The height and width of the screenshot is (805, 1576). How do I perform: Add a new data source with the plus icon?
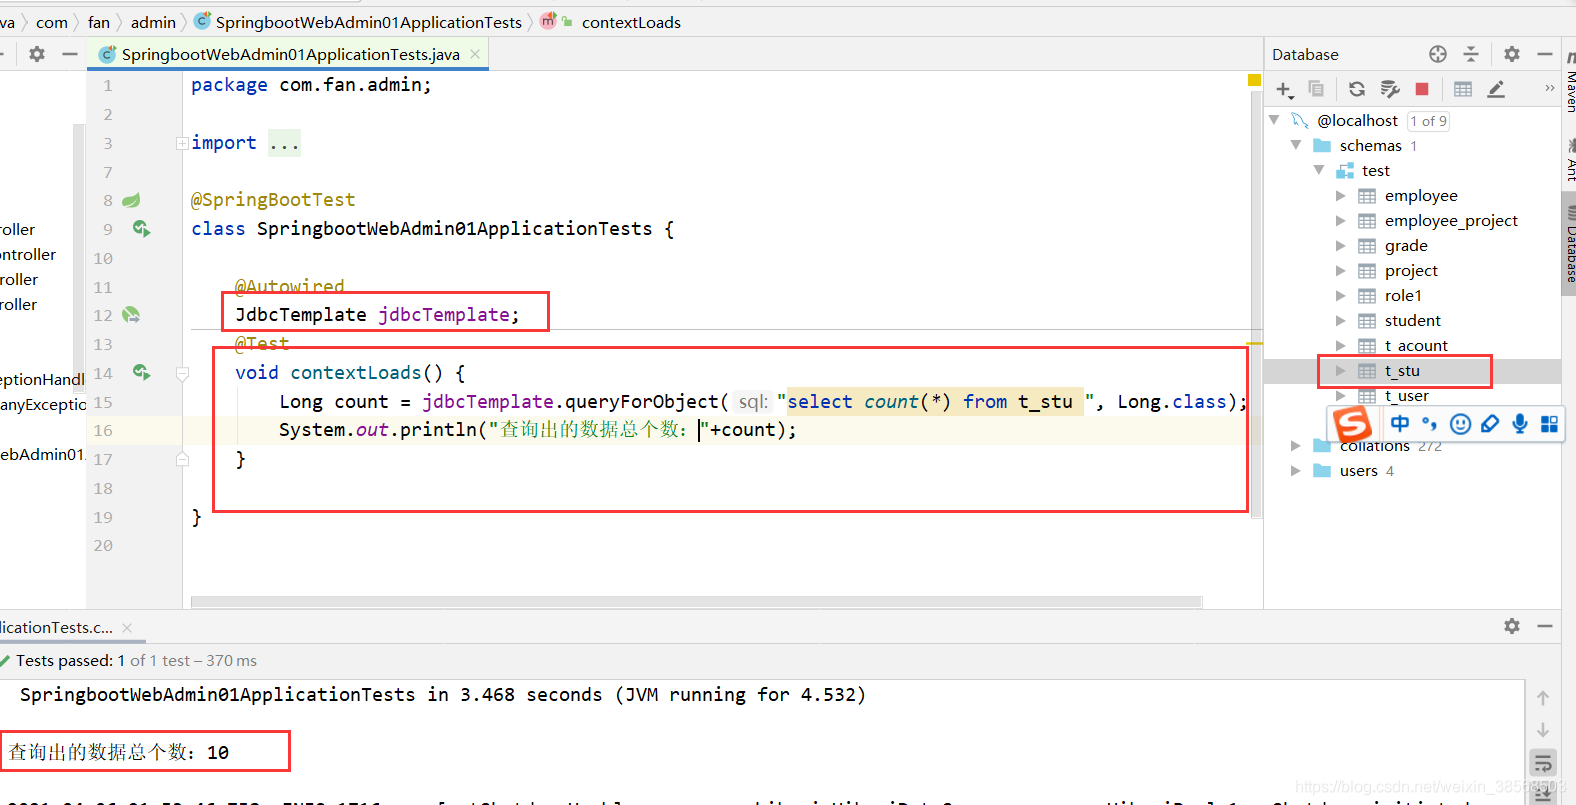click(x=1285, y=90)
